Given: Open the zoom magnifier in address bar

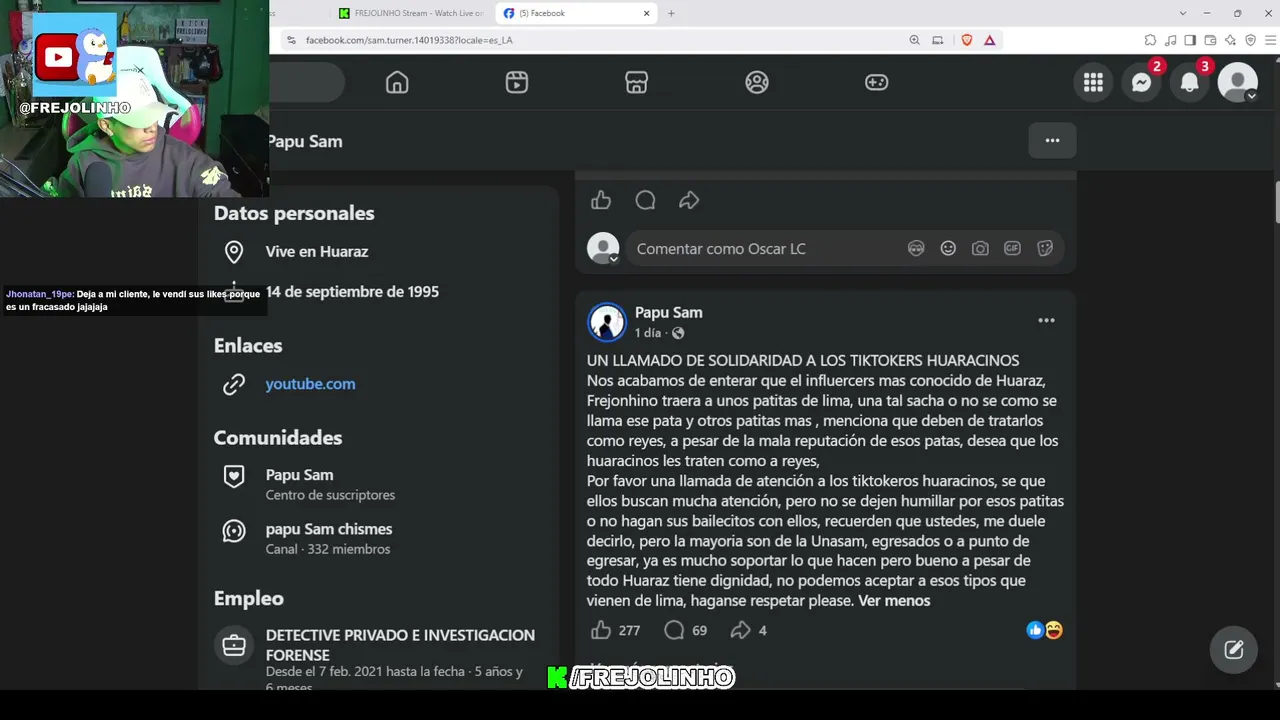Looking at the screenshot, I should coord(915,40).
